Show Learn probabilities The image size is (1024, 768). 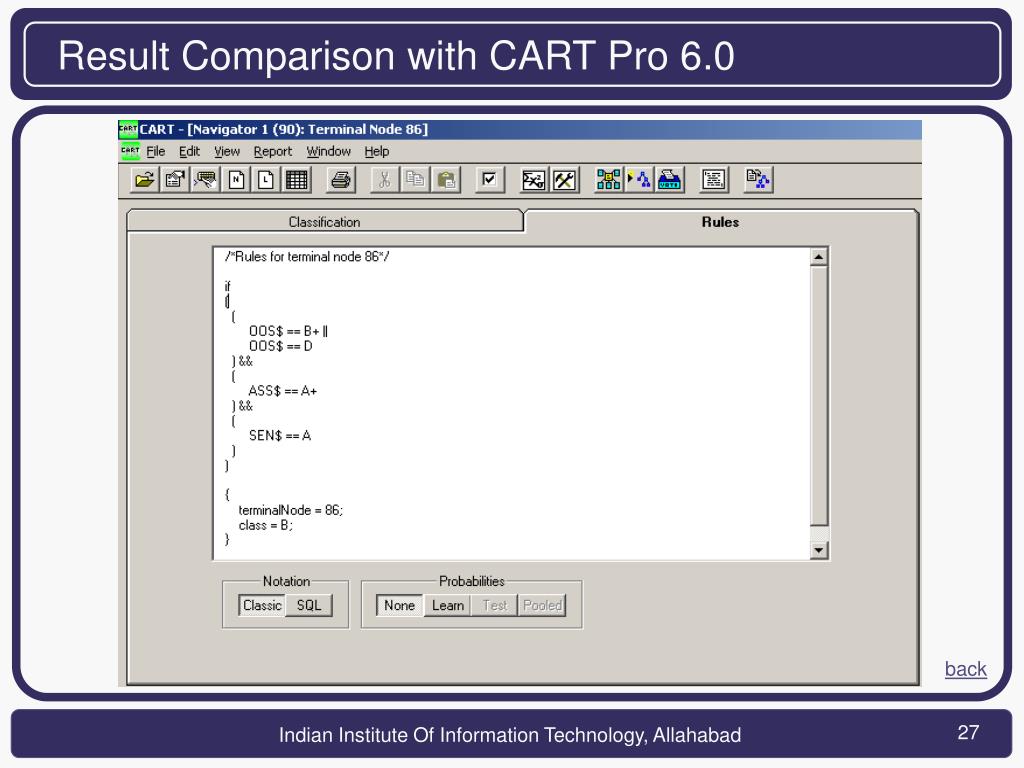[448, 605]
